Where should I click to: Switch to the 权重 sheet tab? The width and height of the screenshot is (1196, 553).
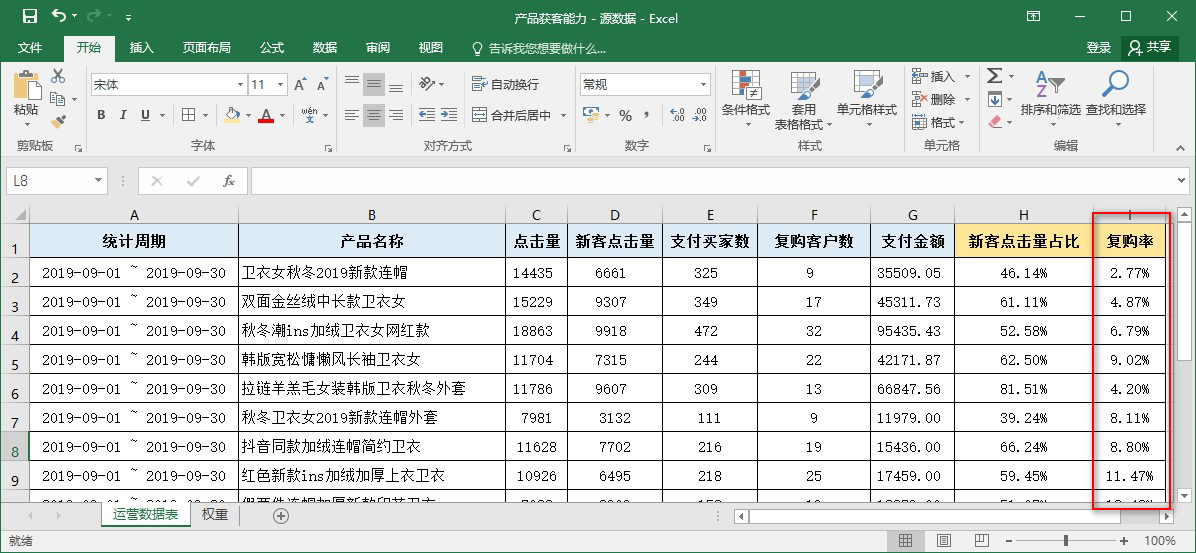tap(215, 515)
